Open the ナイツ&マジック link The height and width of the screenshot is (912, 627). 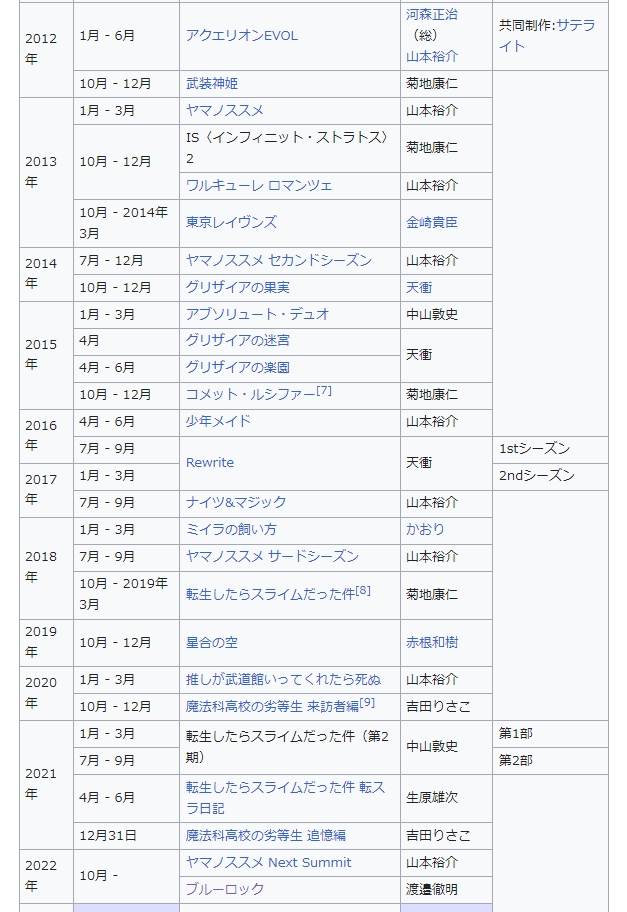tap(236, 503)
